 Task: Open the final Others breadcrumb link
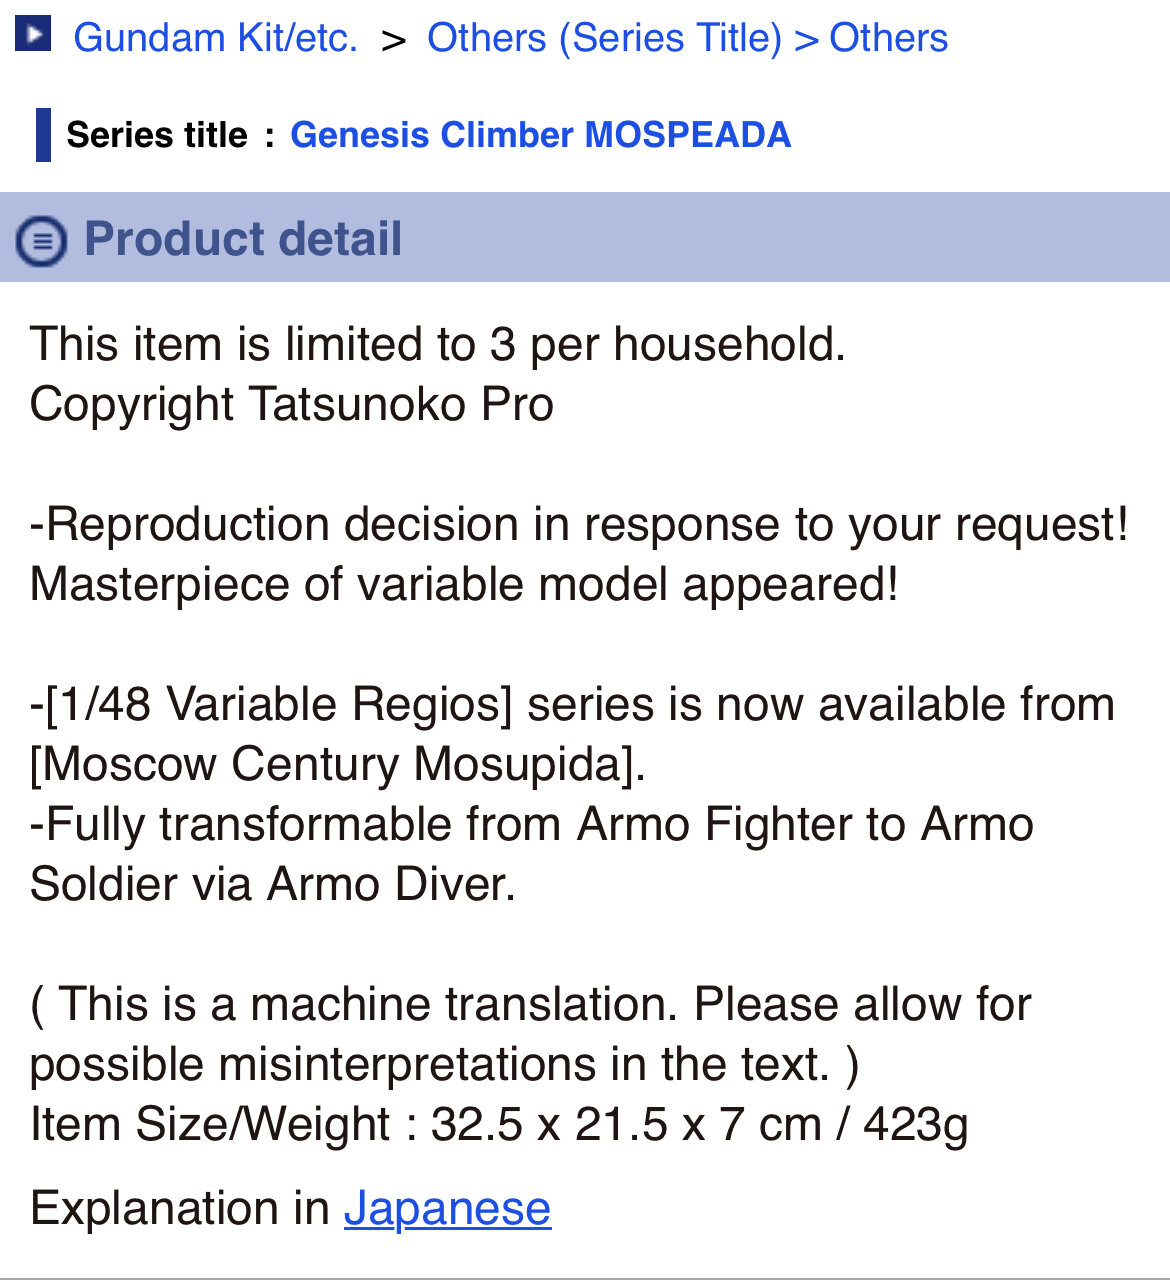[888, 38]
